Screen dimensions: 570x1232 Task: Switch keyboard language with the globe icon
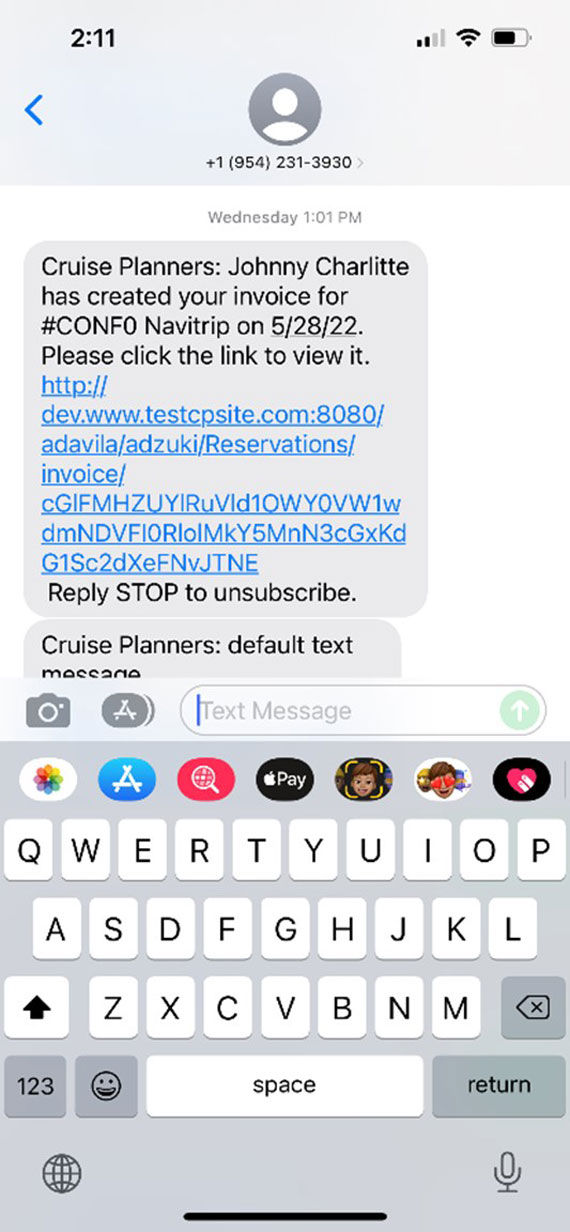click(62, 1173)
